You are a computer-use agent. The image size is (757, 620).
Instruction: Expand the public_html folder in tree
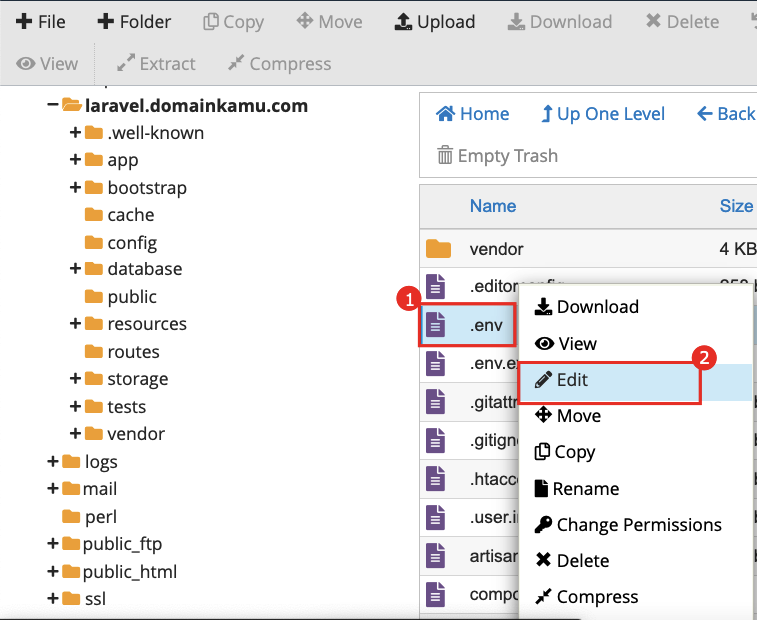click(53, 572)
